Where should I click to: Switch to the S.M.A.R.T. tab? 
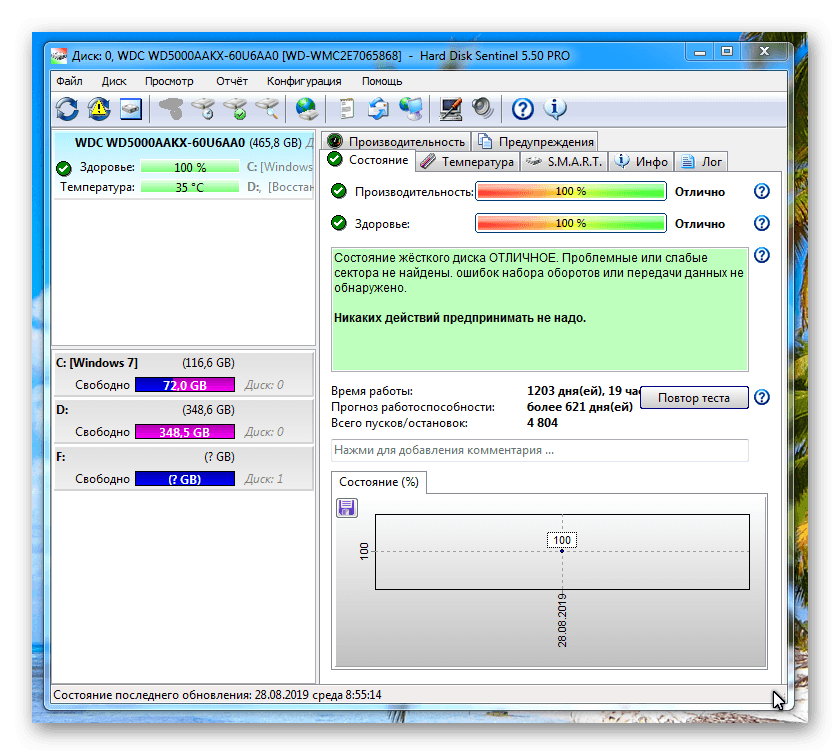[x=564, y=161]
